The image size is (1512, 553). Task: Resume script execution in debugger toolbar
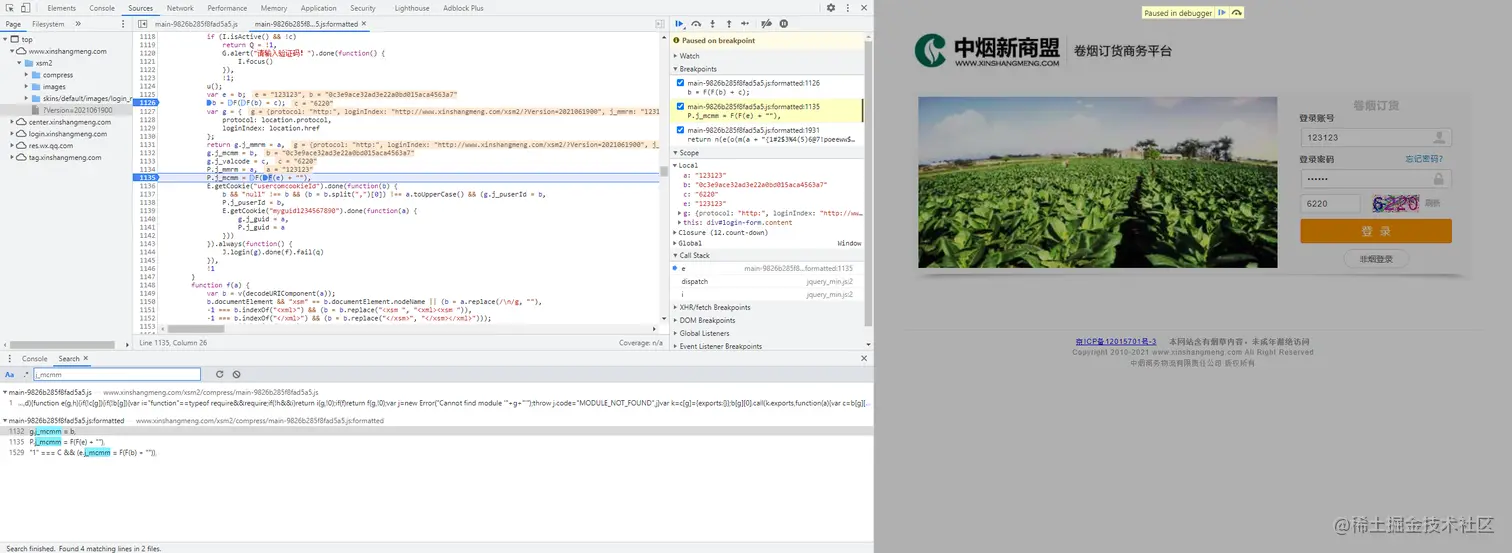[680, 23]
